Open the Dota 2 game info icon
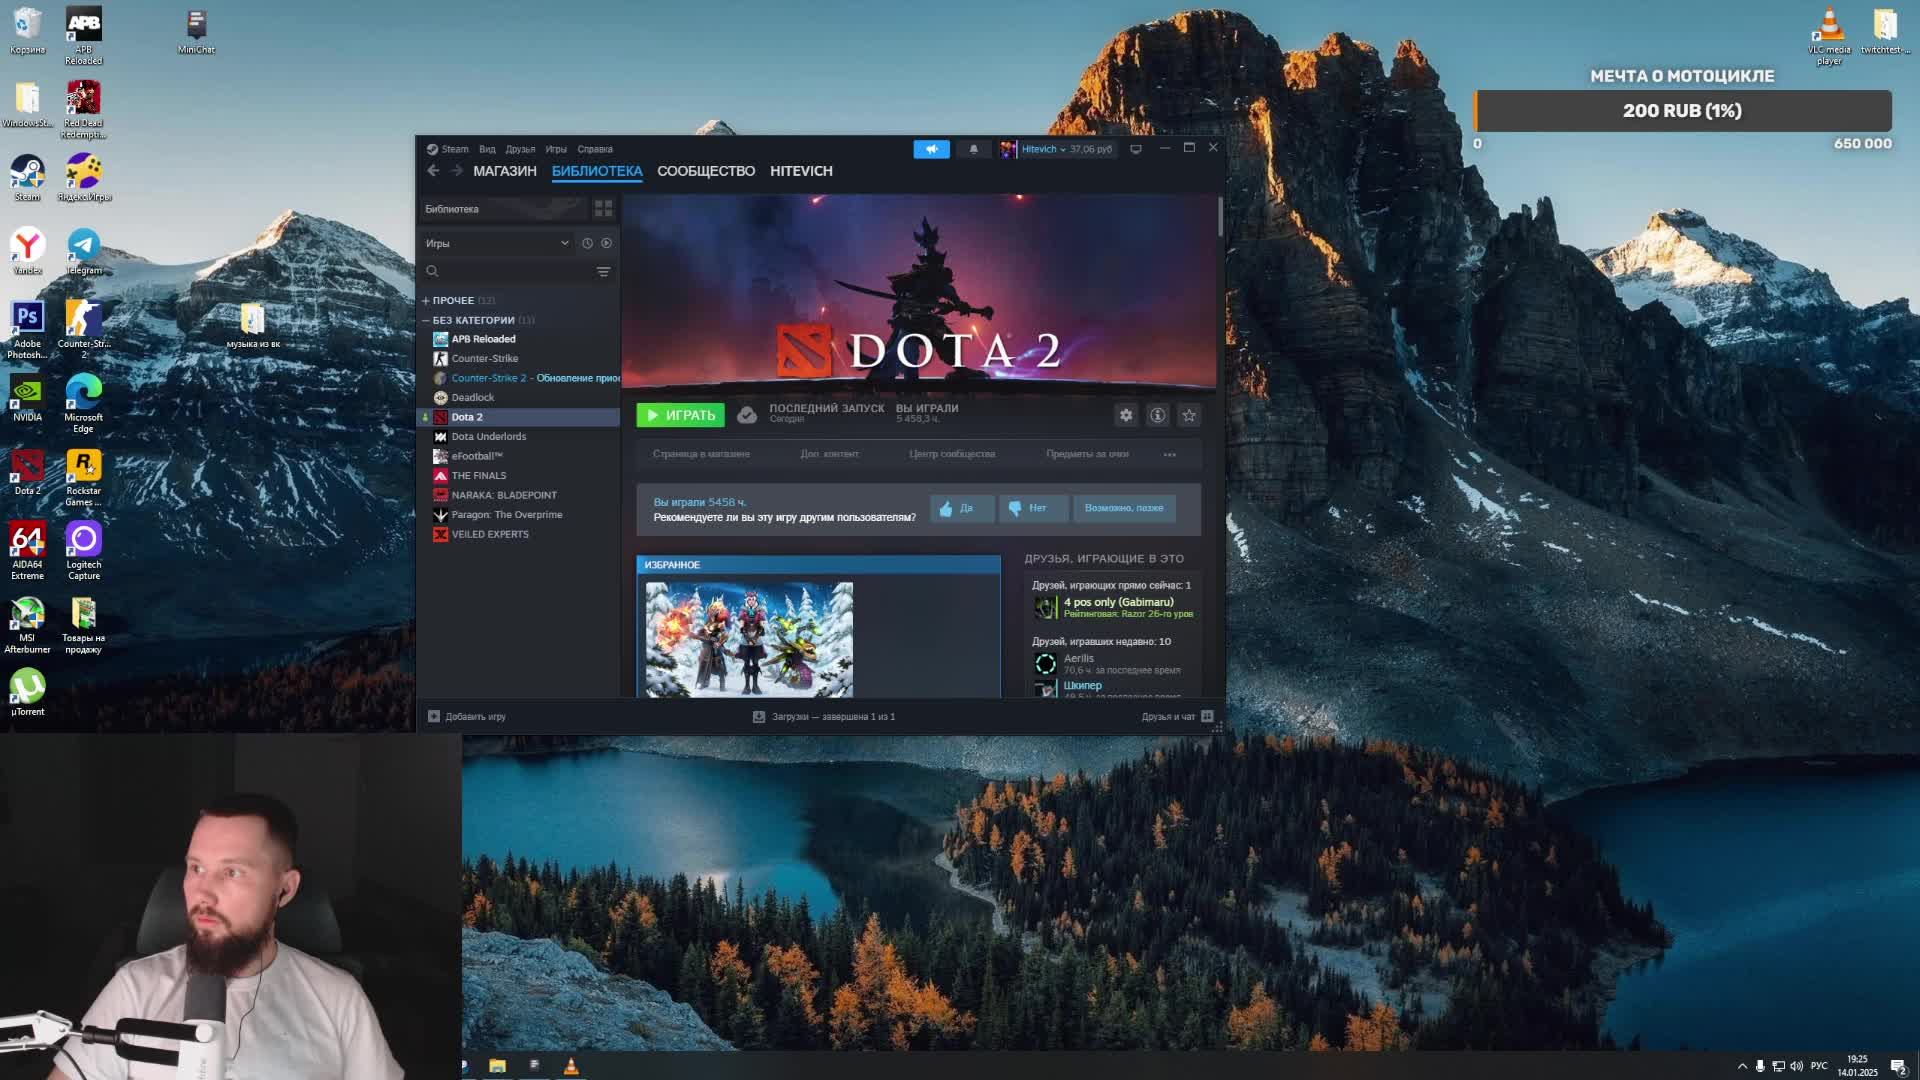 [x=1157, y=415]
